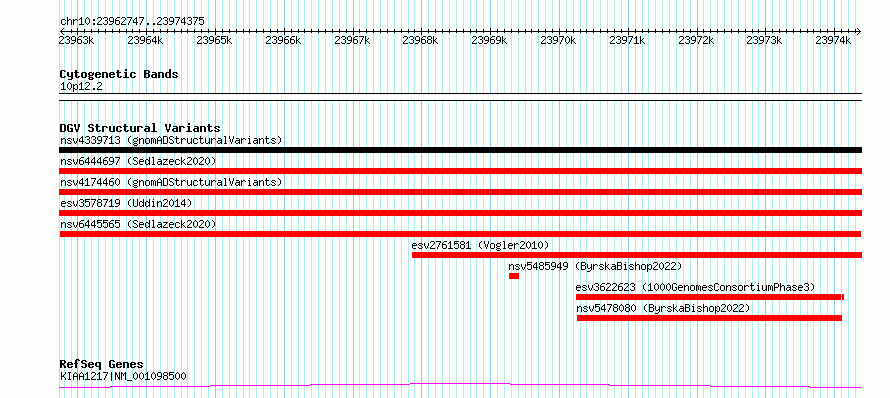Screen dimensions: 890x398
Task: Click the 23968k ruler tick label
Action: pos(421,40)
